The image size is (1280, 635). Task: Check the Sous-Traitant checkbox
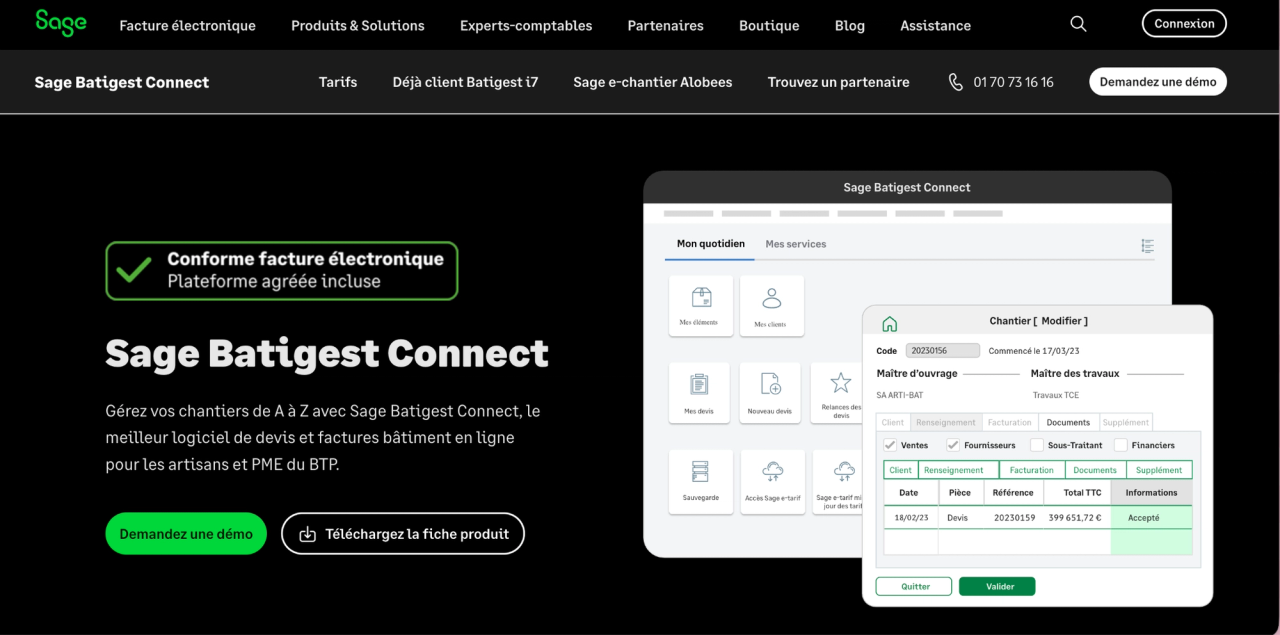1037,445
